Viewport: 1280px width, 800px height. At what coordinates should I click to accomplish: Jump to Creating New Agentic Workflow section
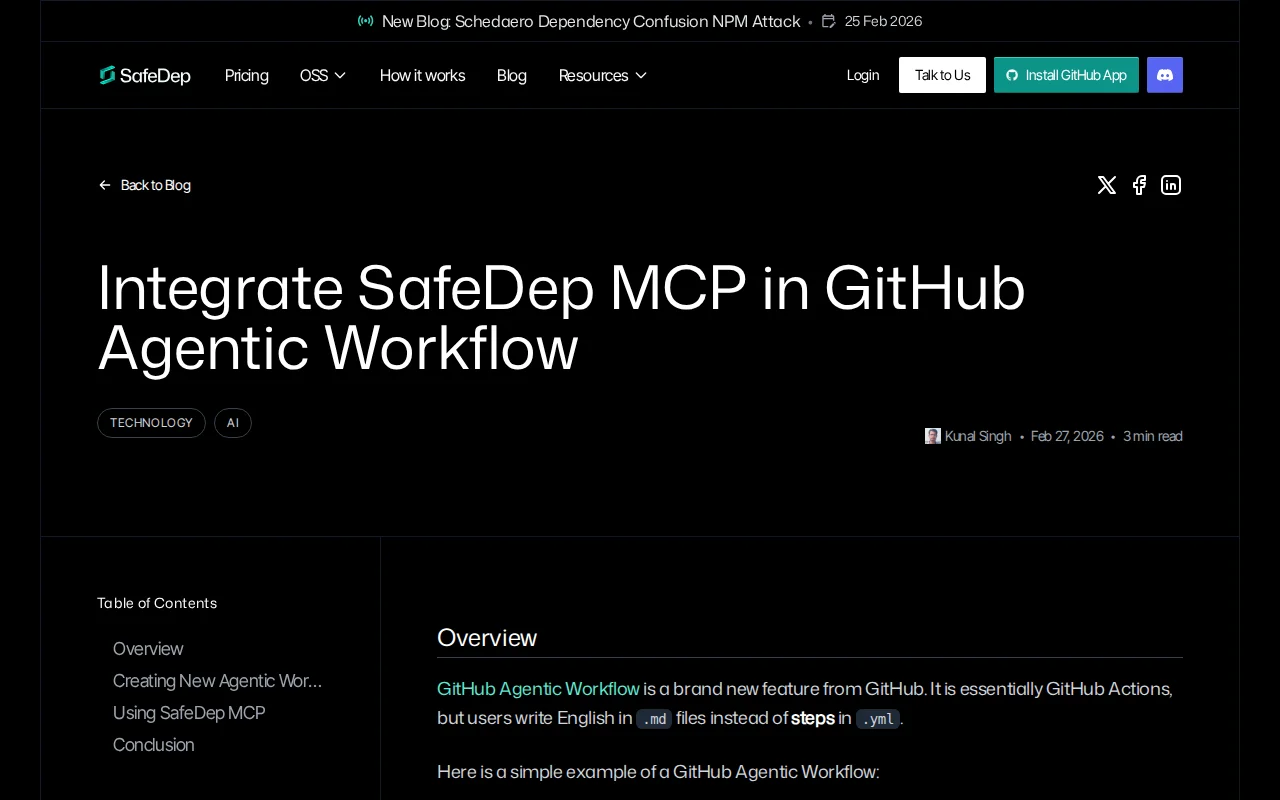pyautogui.click(x=217, y=681)
